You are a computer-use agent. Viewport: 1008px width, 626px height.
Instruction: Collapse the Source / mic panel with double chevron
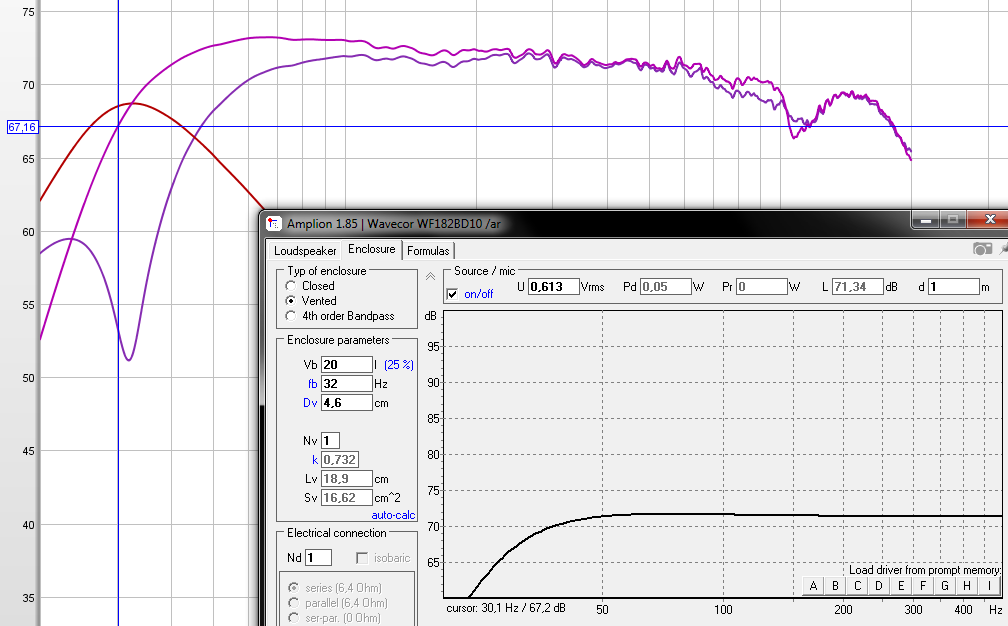point(430,276)
